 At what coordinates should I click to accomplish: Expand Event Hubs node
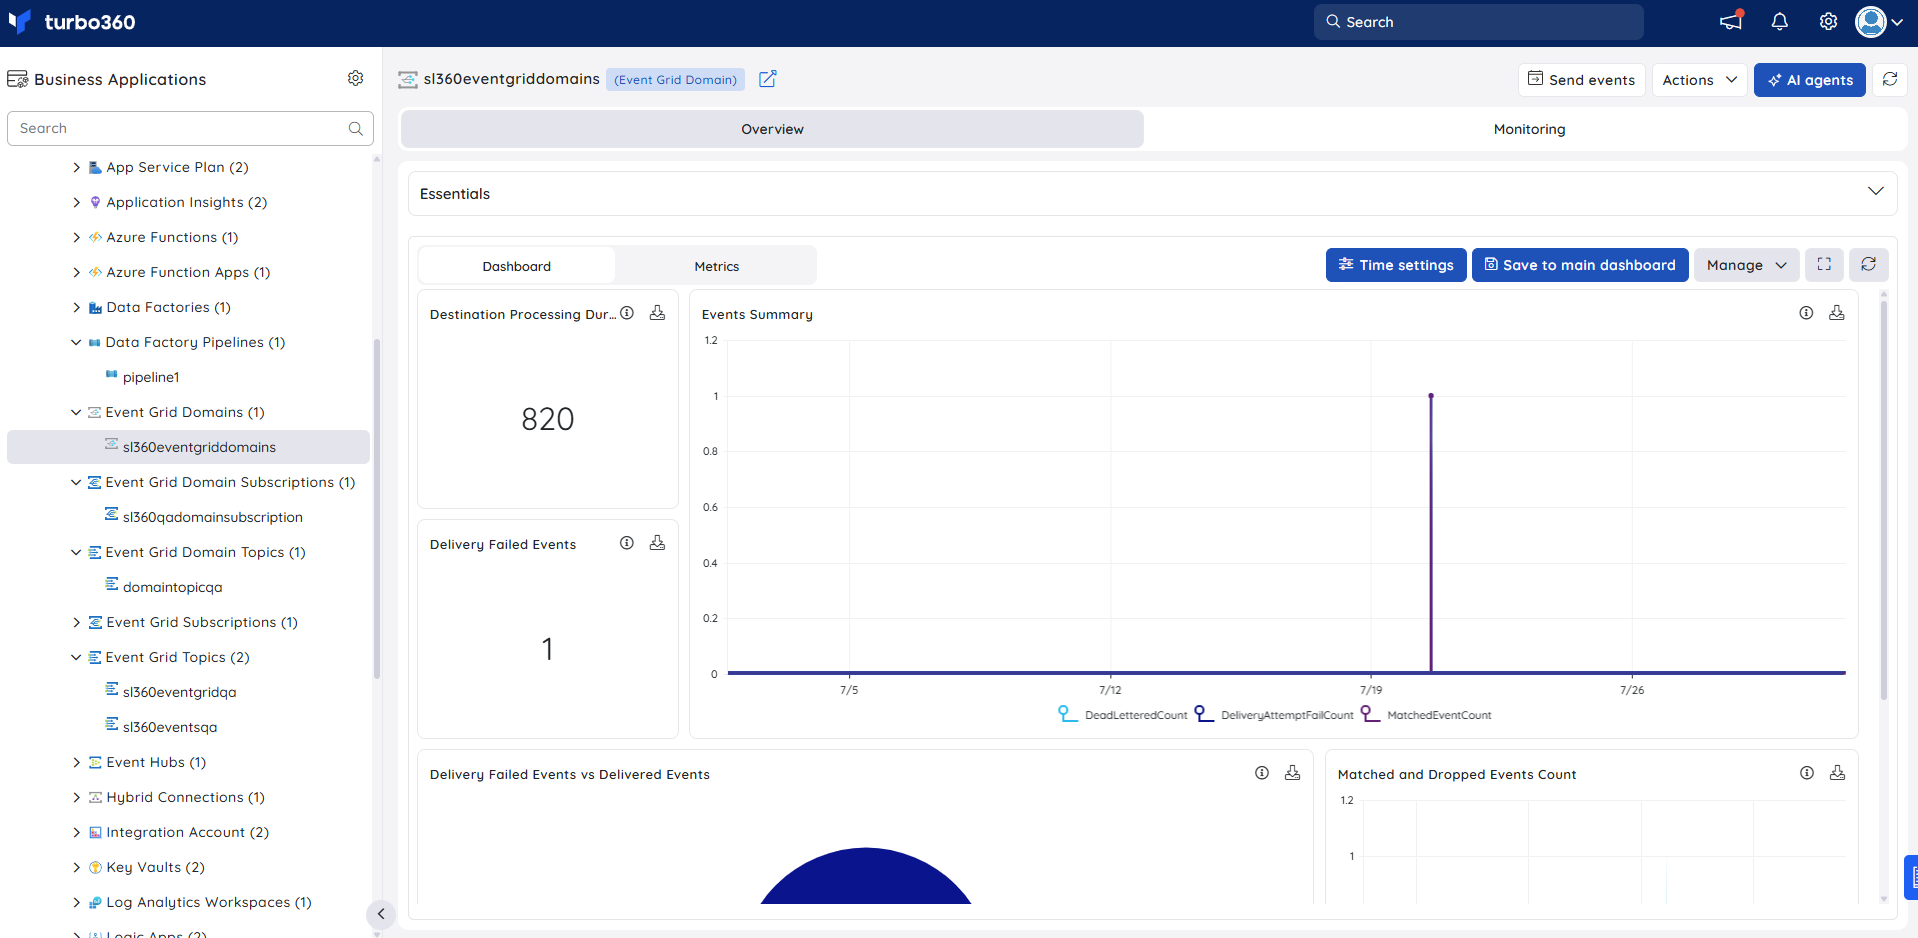tap(77, 762)
